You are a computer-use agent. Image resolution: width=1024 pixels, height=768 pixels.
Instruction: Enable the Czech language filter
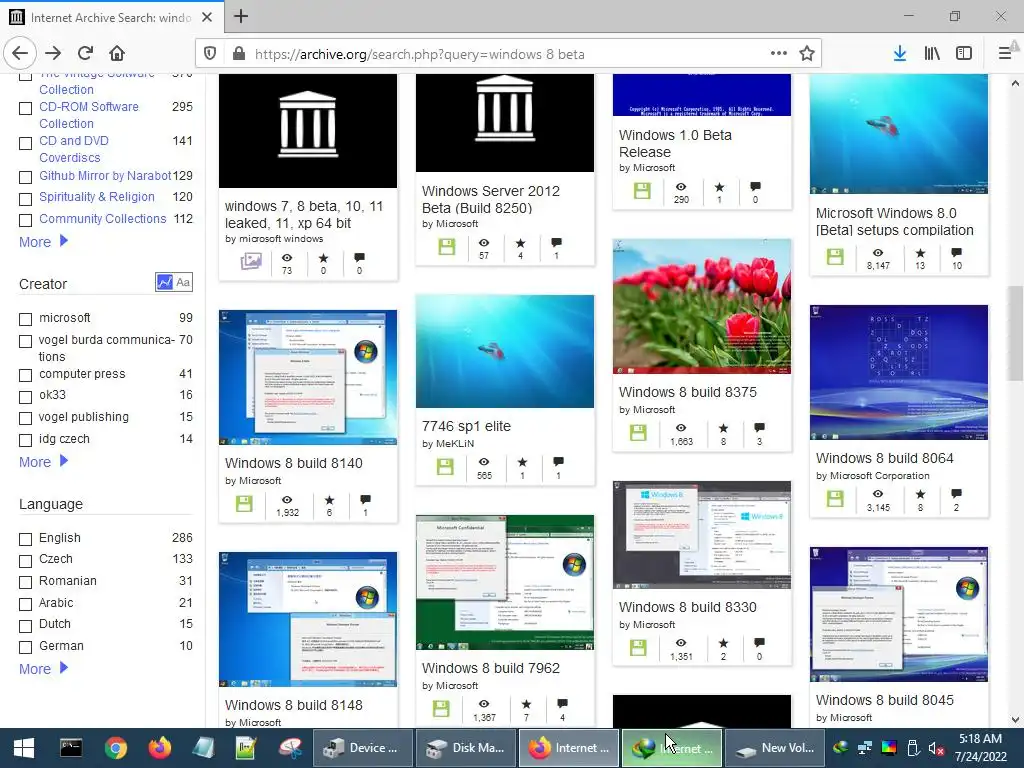(25, 561)
